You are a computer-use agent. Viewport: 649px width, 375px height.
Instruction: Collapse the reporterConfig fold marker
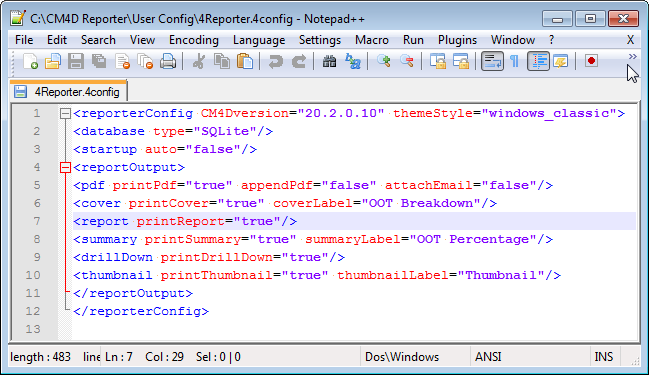[65, 113]
